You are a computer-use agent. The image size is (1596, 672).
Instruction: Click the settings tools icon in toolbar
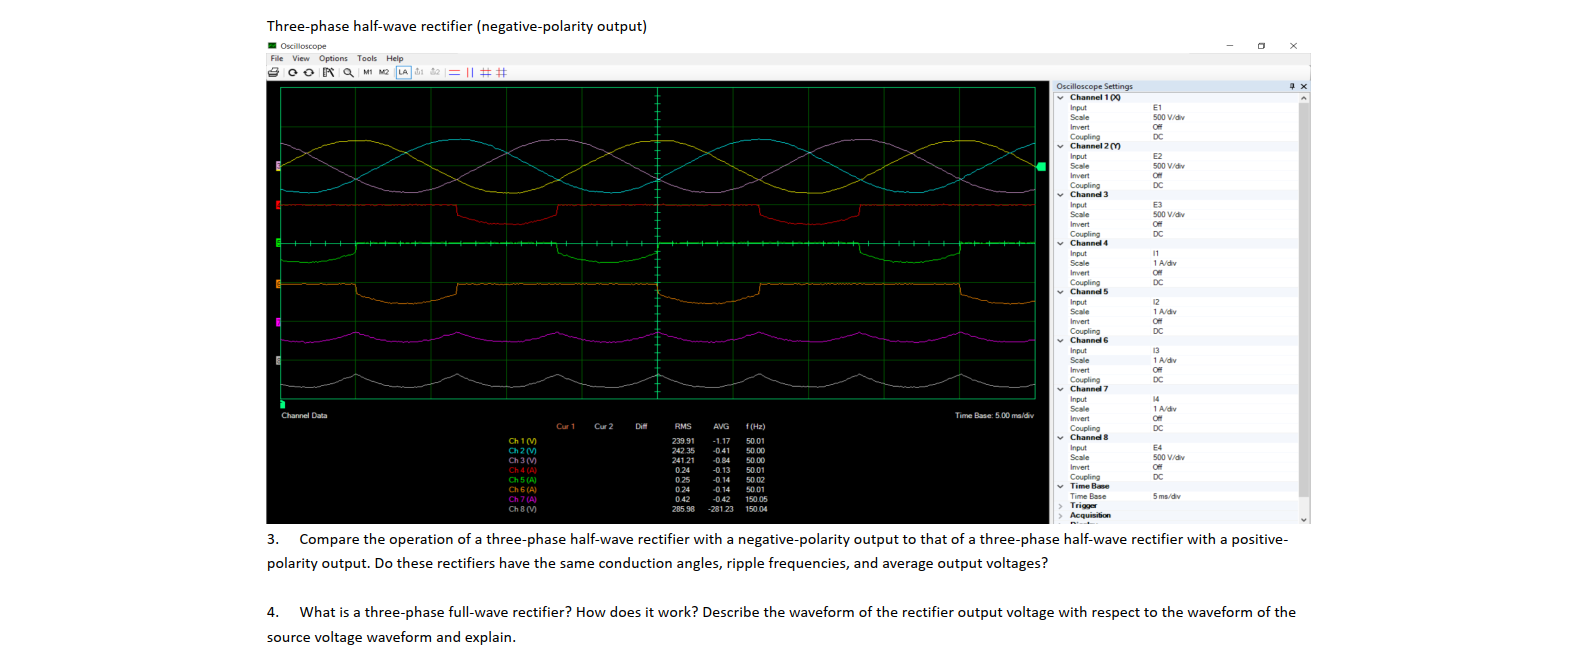[x=328, y=72]
